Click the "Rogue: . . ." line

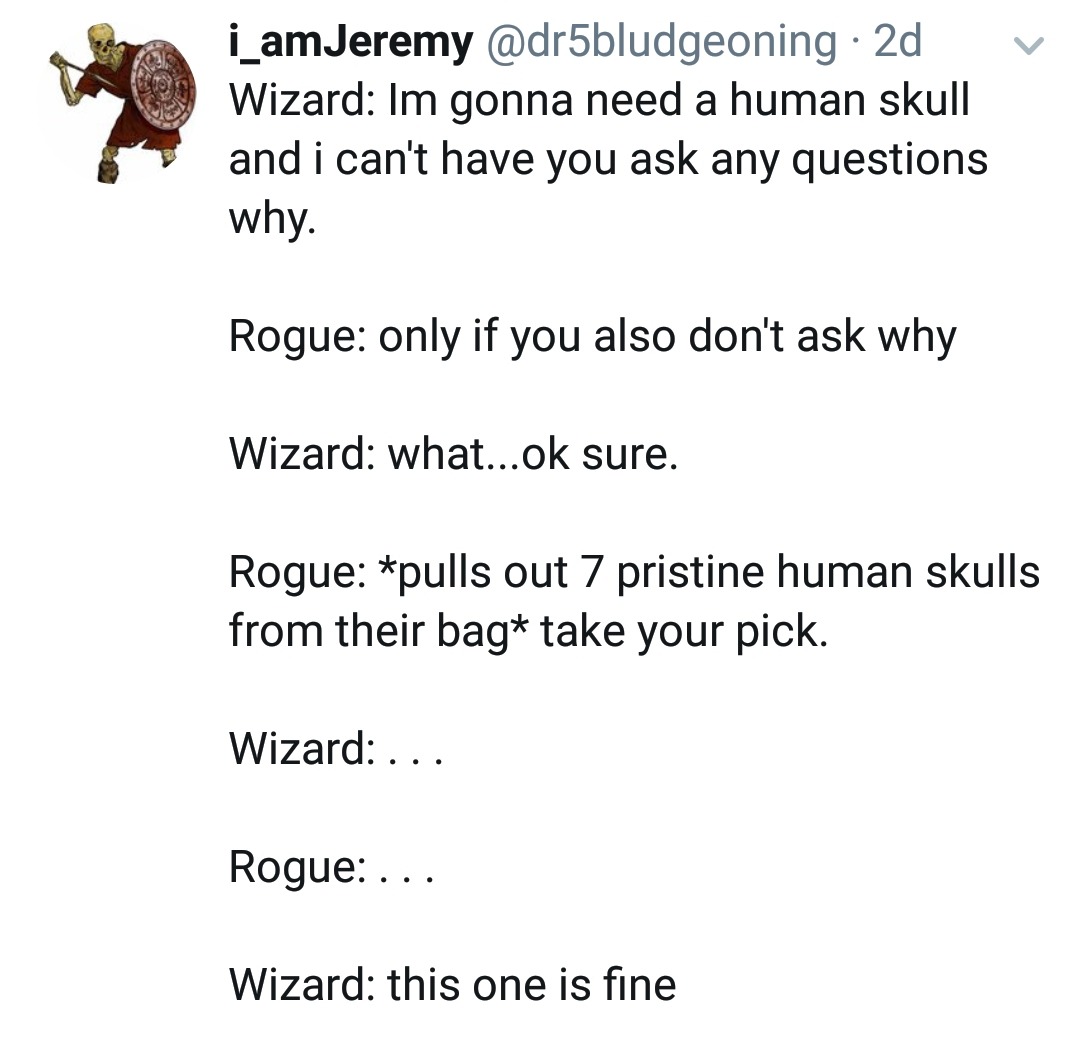click(x=331, y=867)
